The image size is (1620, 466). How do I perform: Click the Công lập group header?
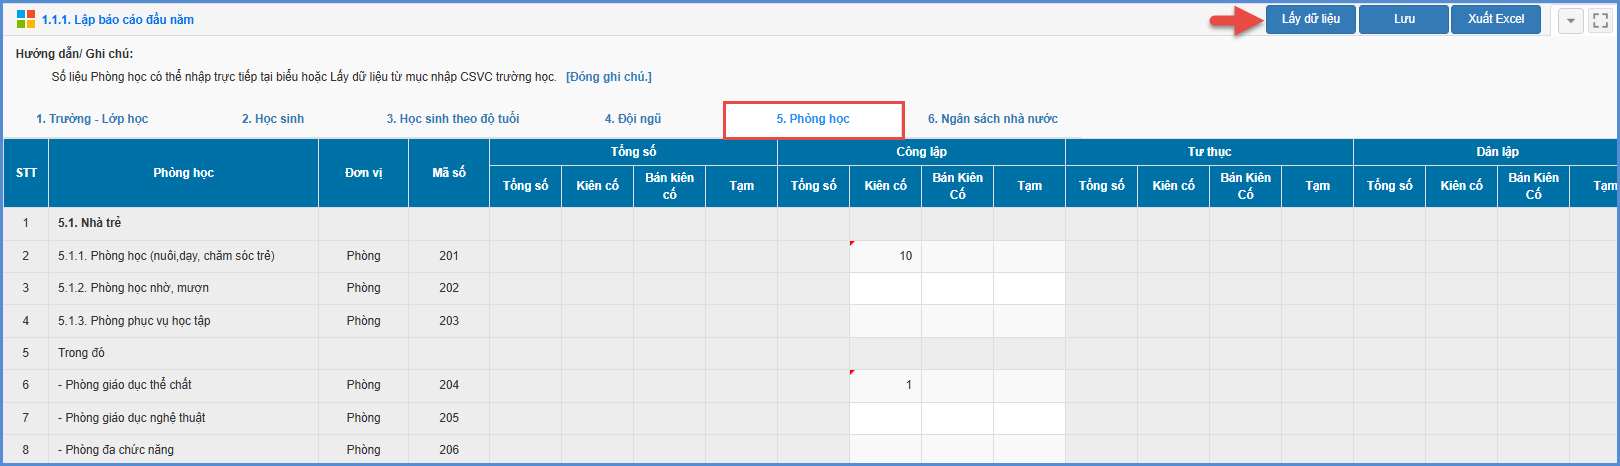pyautogui.click(x=921, y=152)
